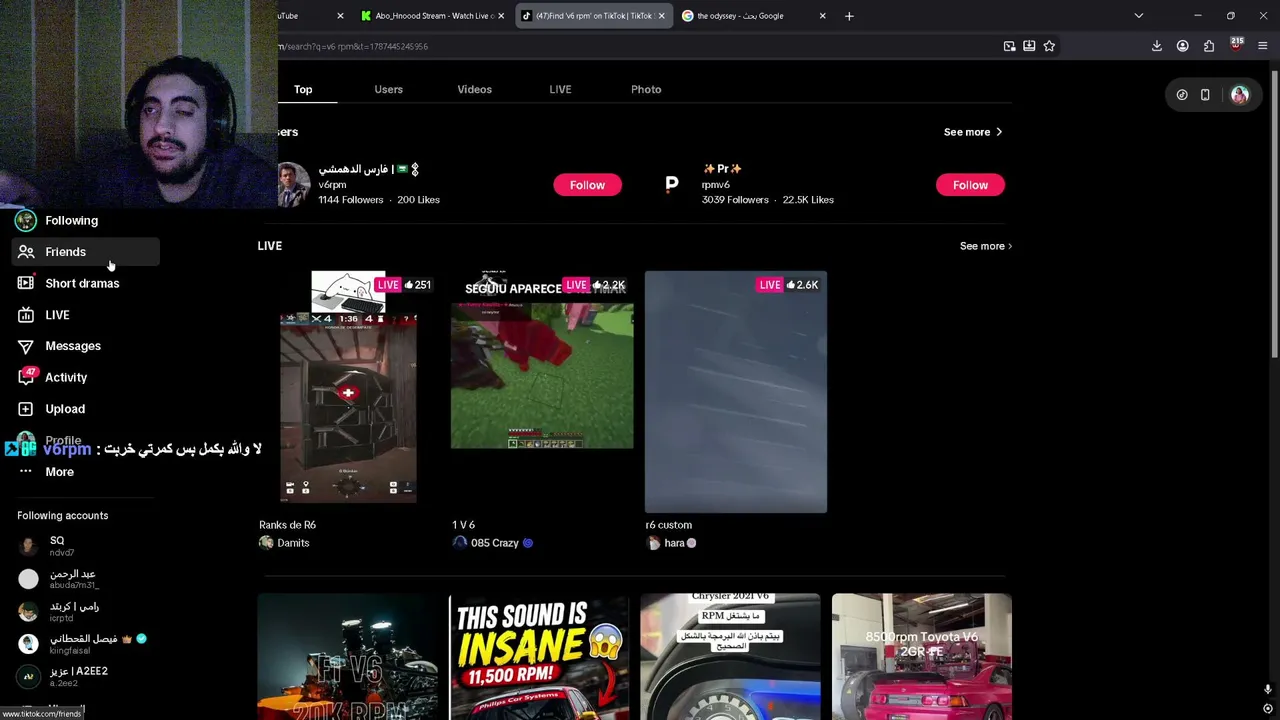Click the browser address bar URL
The width and height of the screenshot is (1280, 720).
352,46
